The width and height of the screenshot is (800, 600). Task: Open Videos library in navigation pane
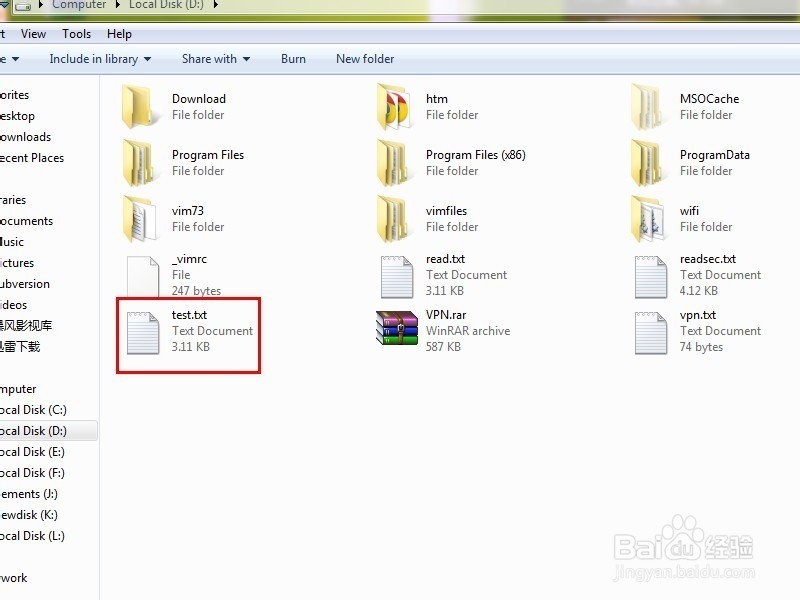tap(14, 305)
